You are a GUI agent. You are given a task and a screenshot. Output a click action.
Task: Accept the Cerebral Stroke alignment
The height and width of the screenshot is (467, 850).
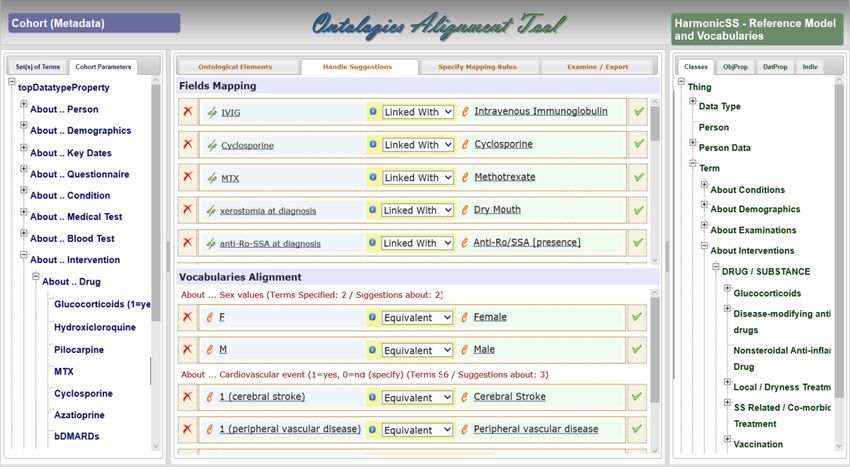coord(637,397)
